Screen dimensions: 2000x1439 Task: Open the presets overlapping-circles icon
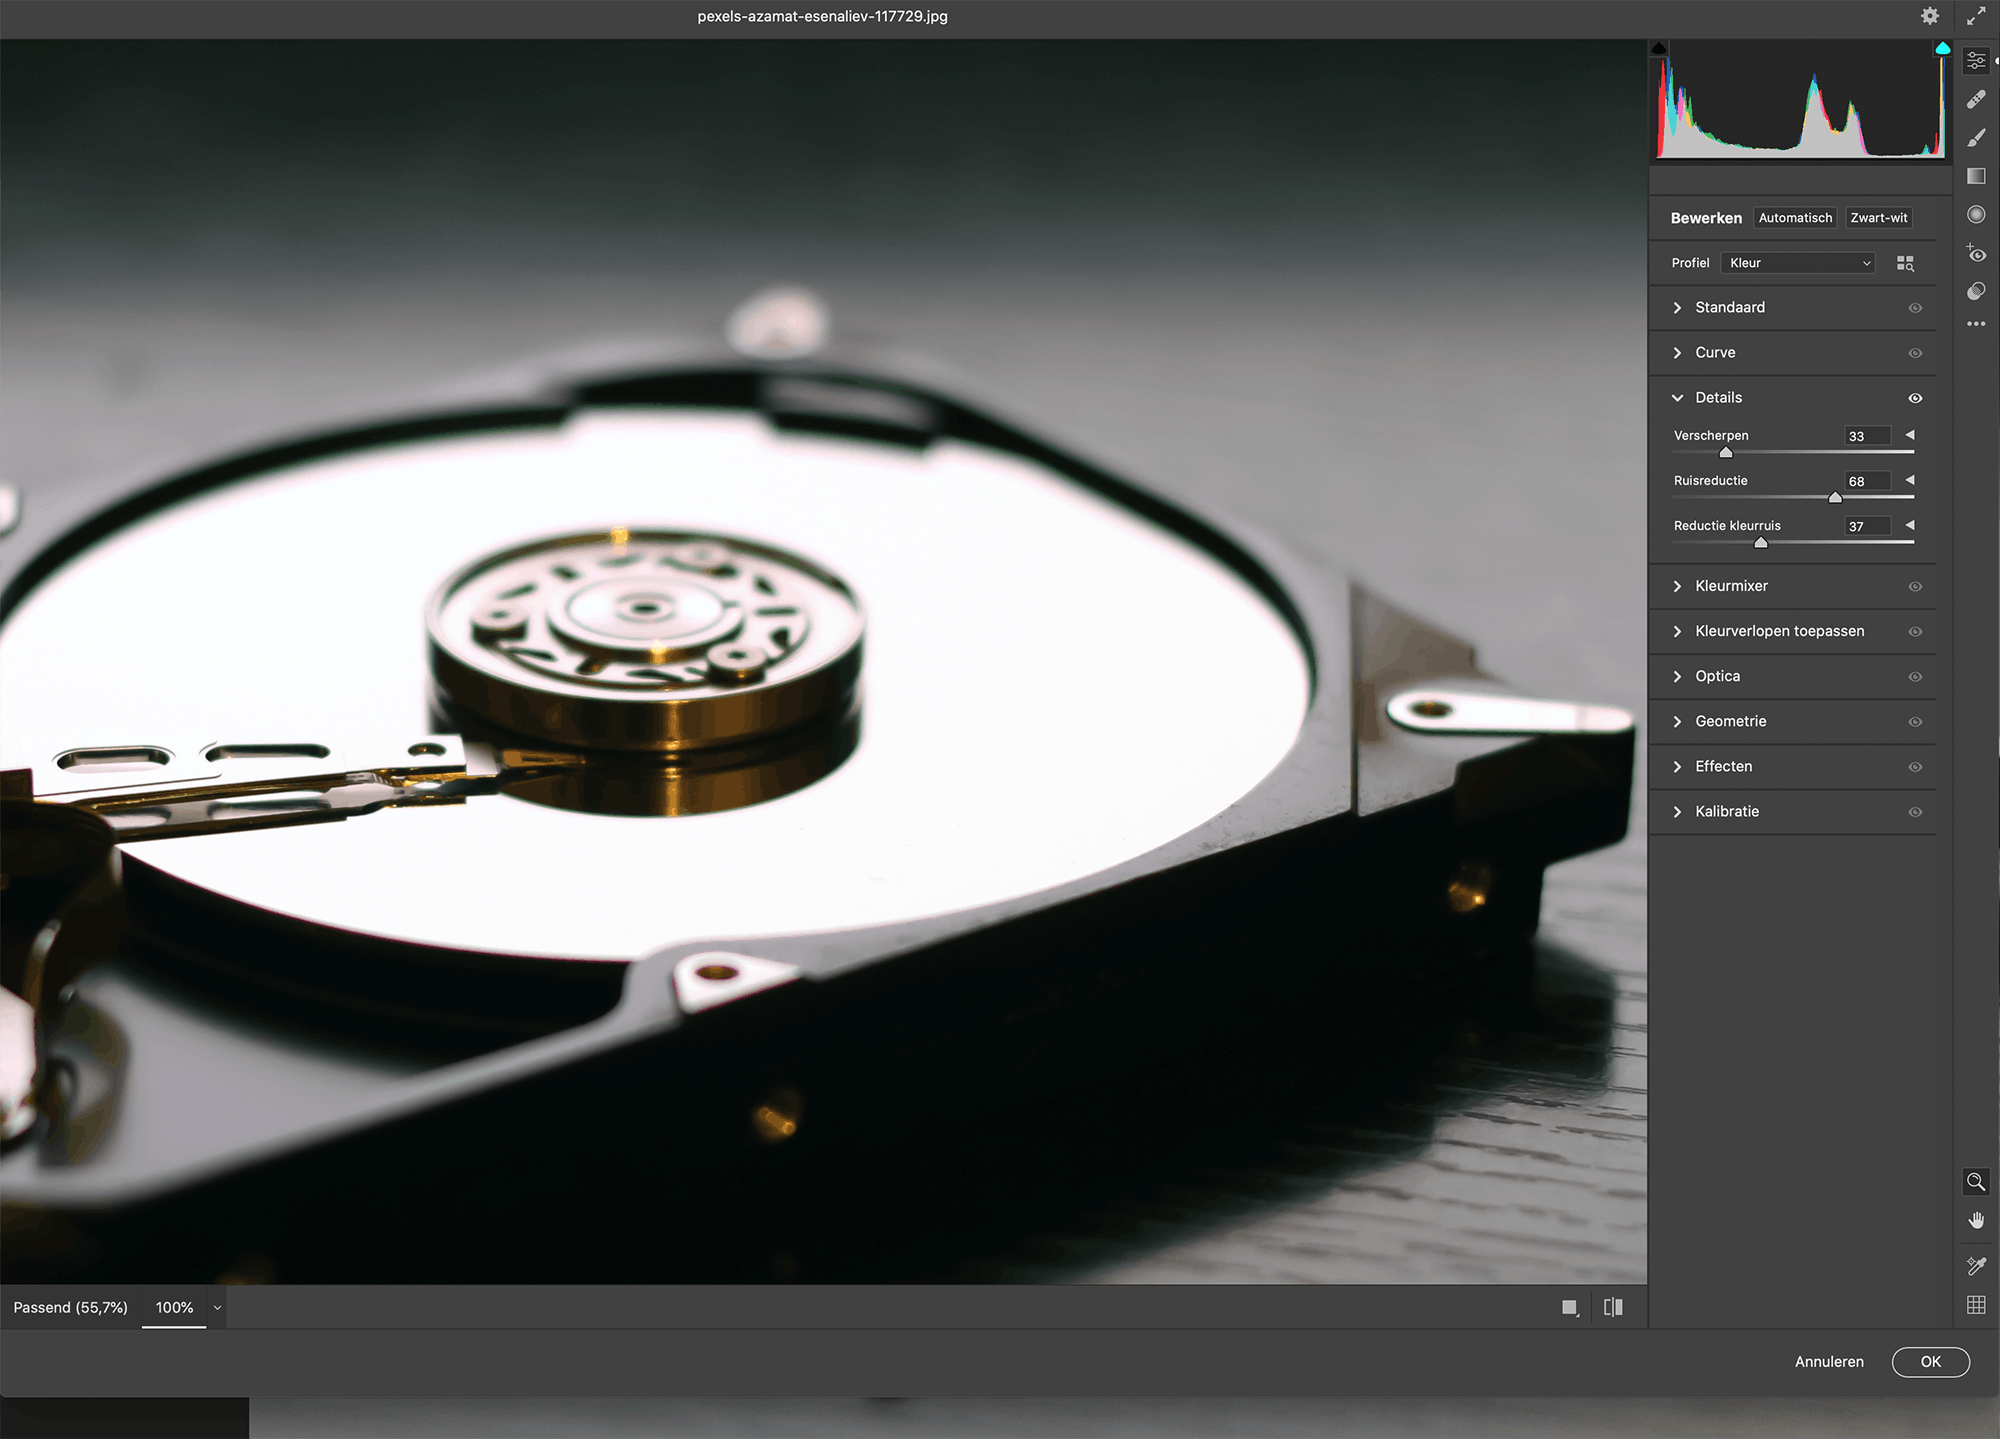pos(1976,291)
